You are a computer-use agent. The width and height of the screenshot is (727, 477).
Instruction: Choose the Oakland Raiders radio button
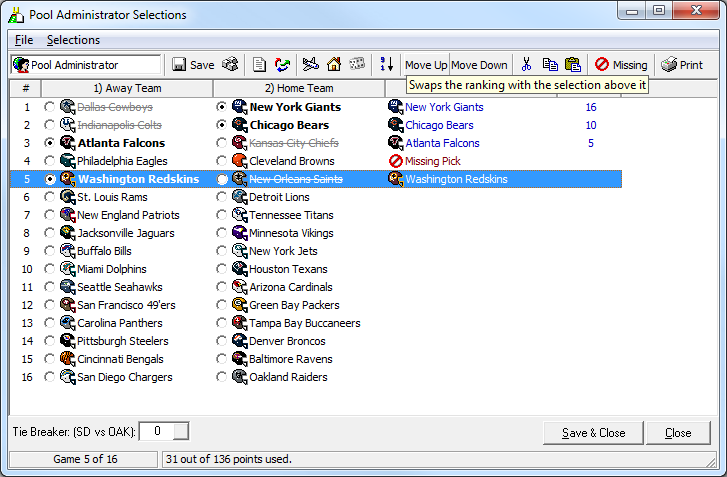pos(222,377)
